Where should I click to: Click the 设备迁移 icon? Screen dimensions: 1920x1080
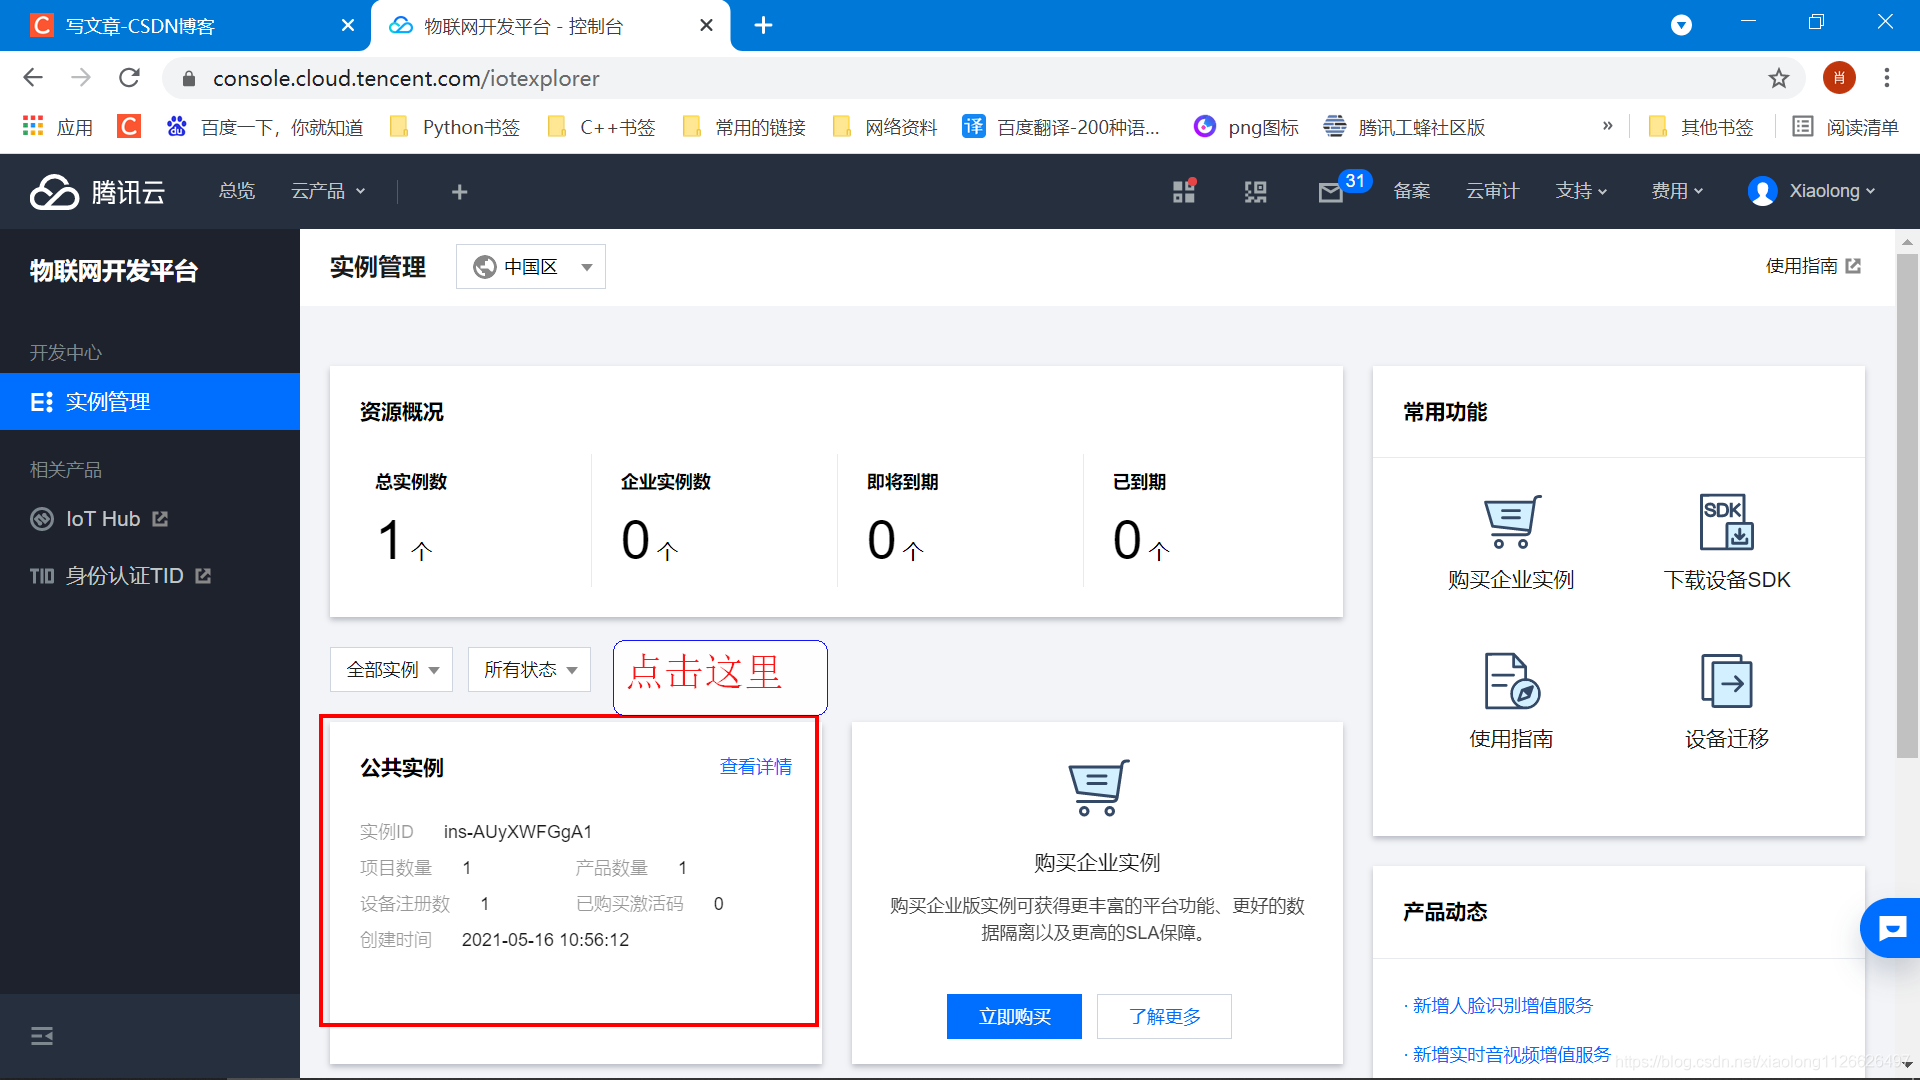pos(1726,681)
